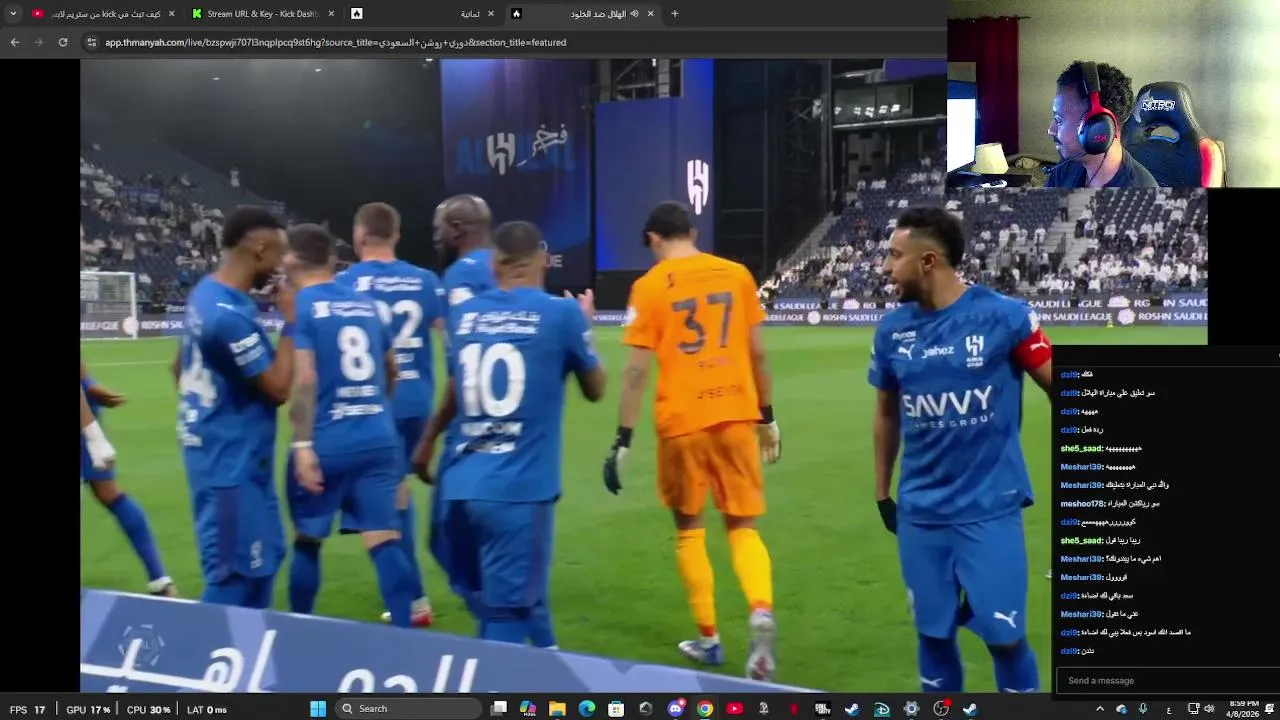
Task: View site information icon in address bar
Action: coord(92,42)
